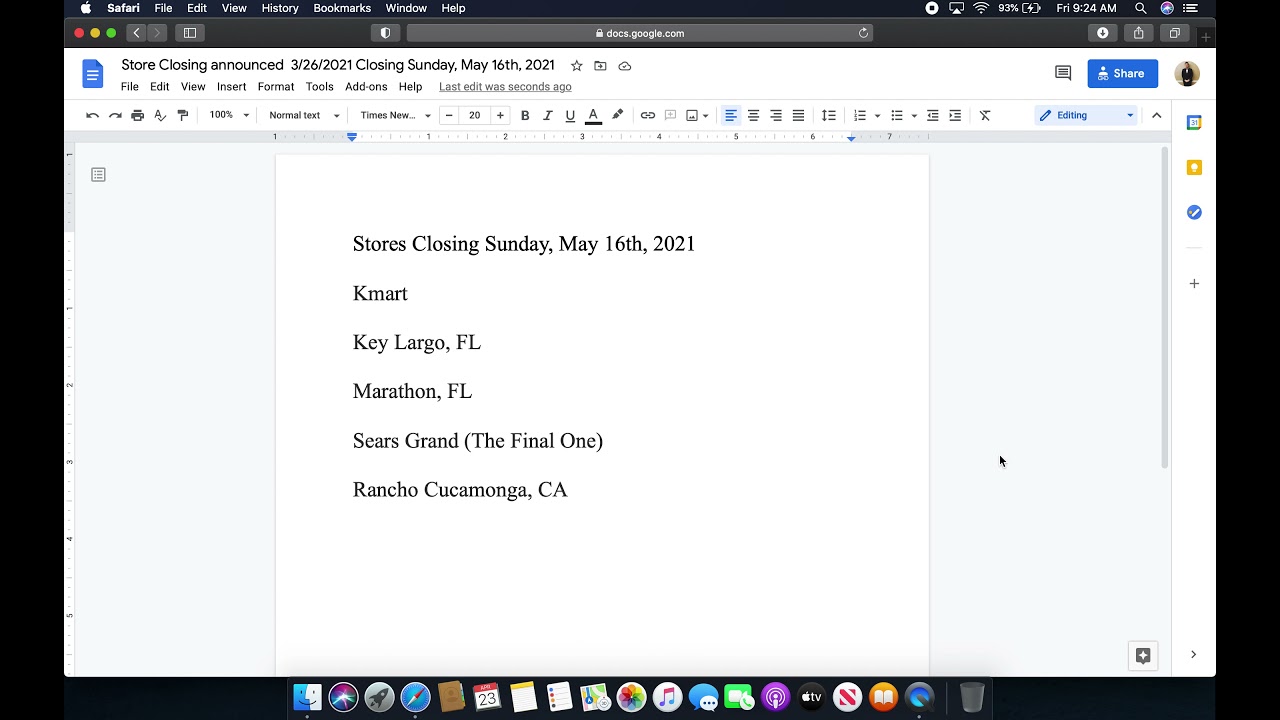Set right text alignment
This screenshot has width=1280, height=720.
[x=776, y=115]
